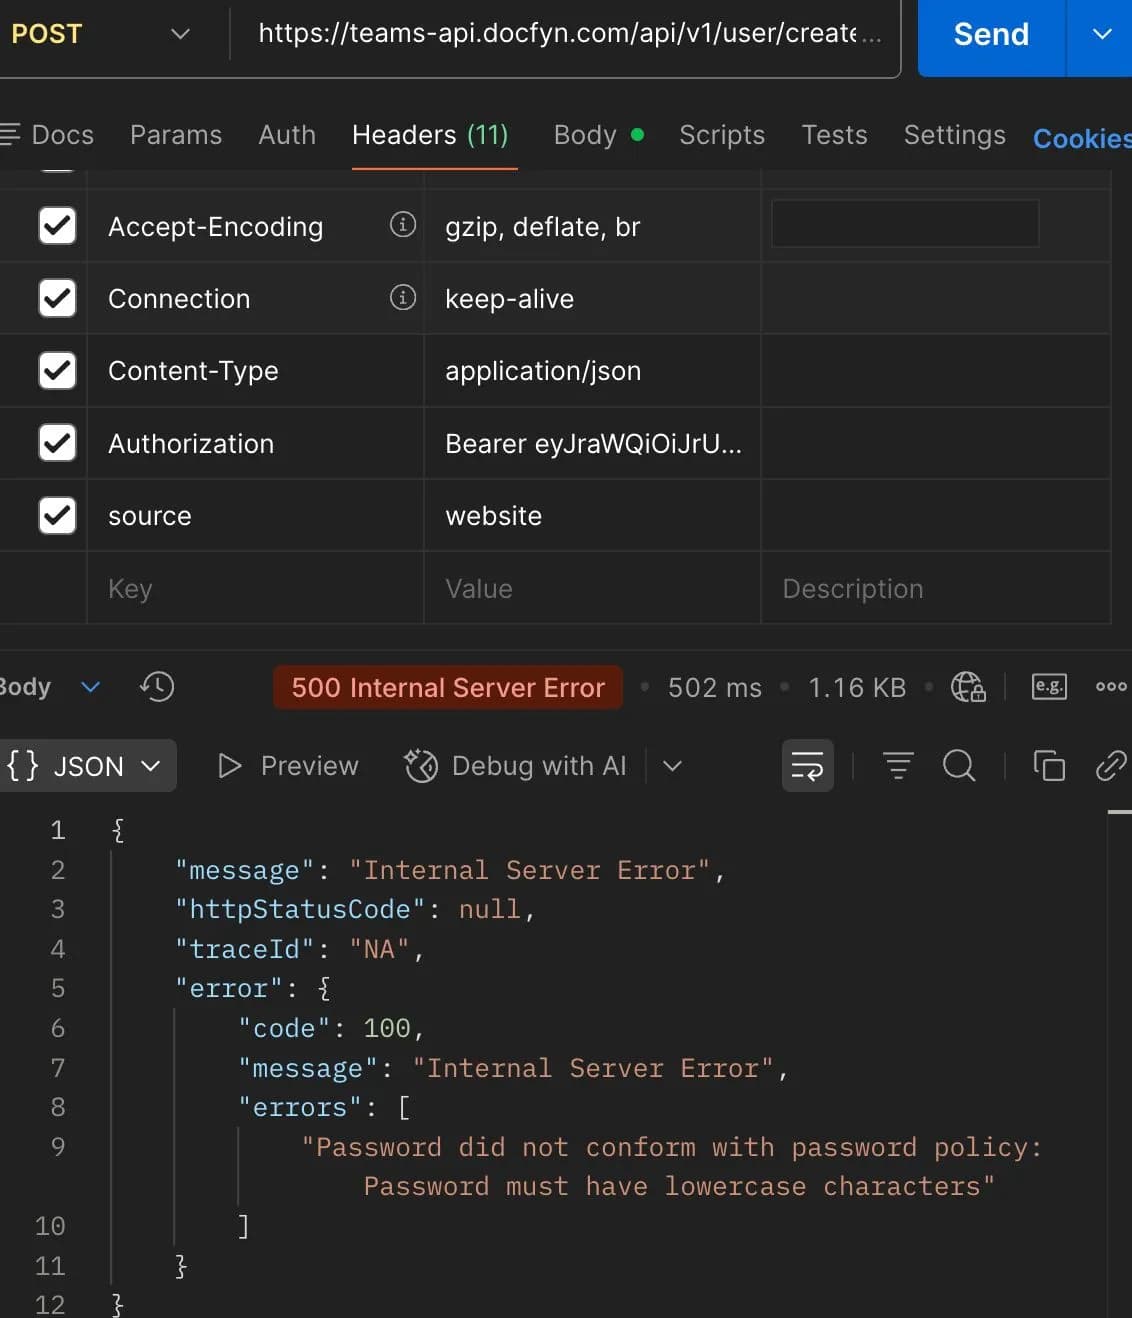Image resolution: width=1132 pixels, height=1318 pixels.
Task: Uncheck the Accept-Encoding header
Action: [x=57, y=226]
